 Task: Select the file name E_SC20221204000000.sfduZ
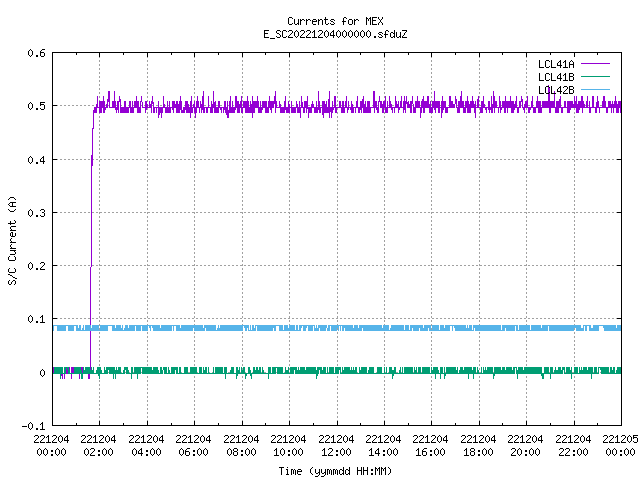(335, 34)
